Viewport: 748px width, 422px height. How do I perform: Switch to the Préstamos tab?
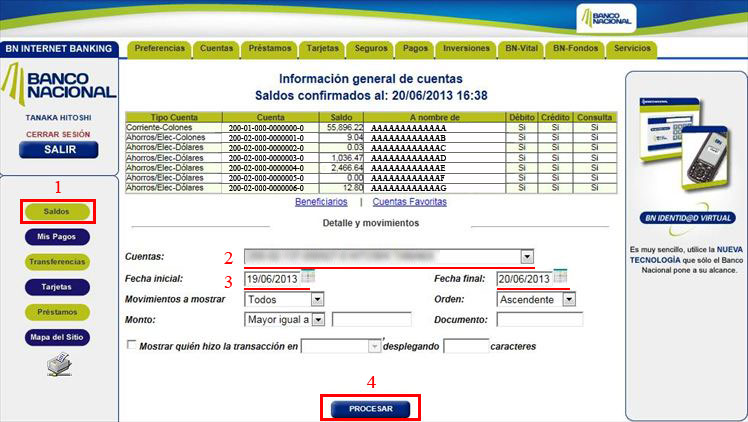[x=270, y=49]
